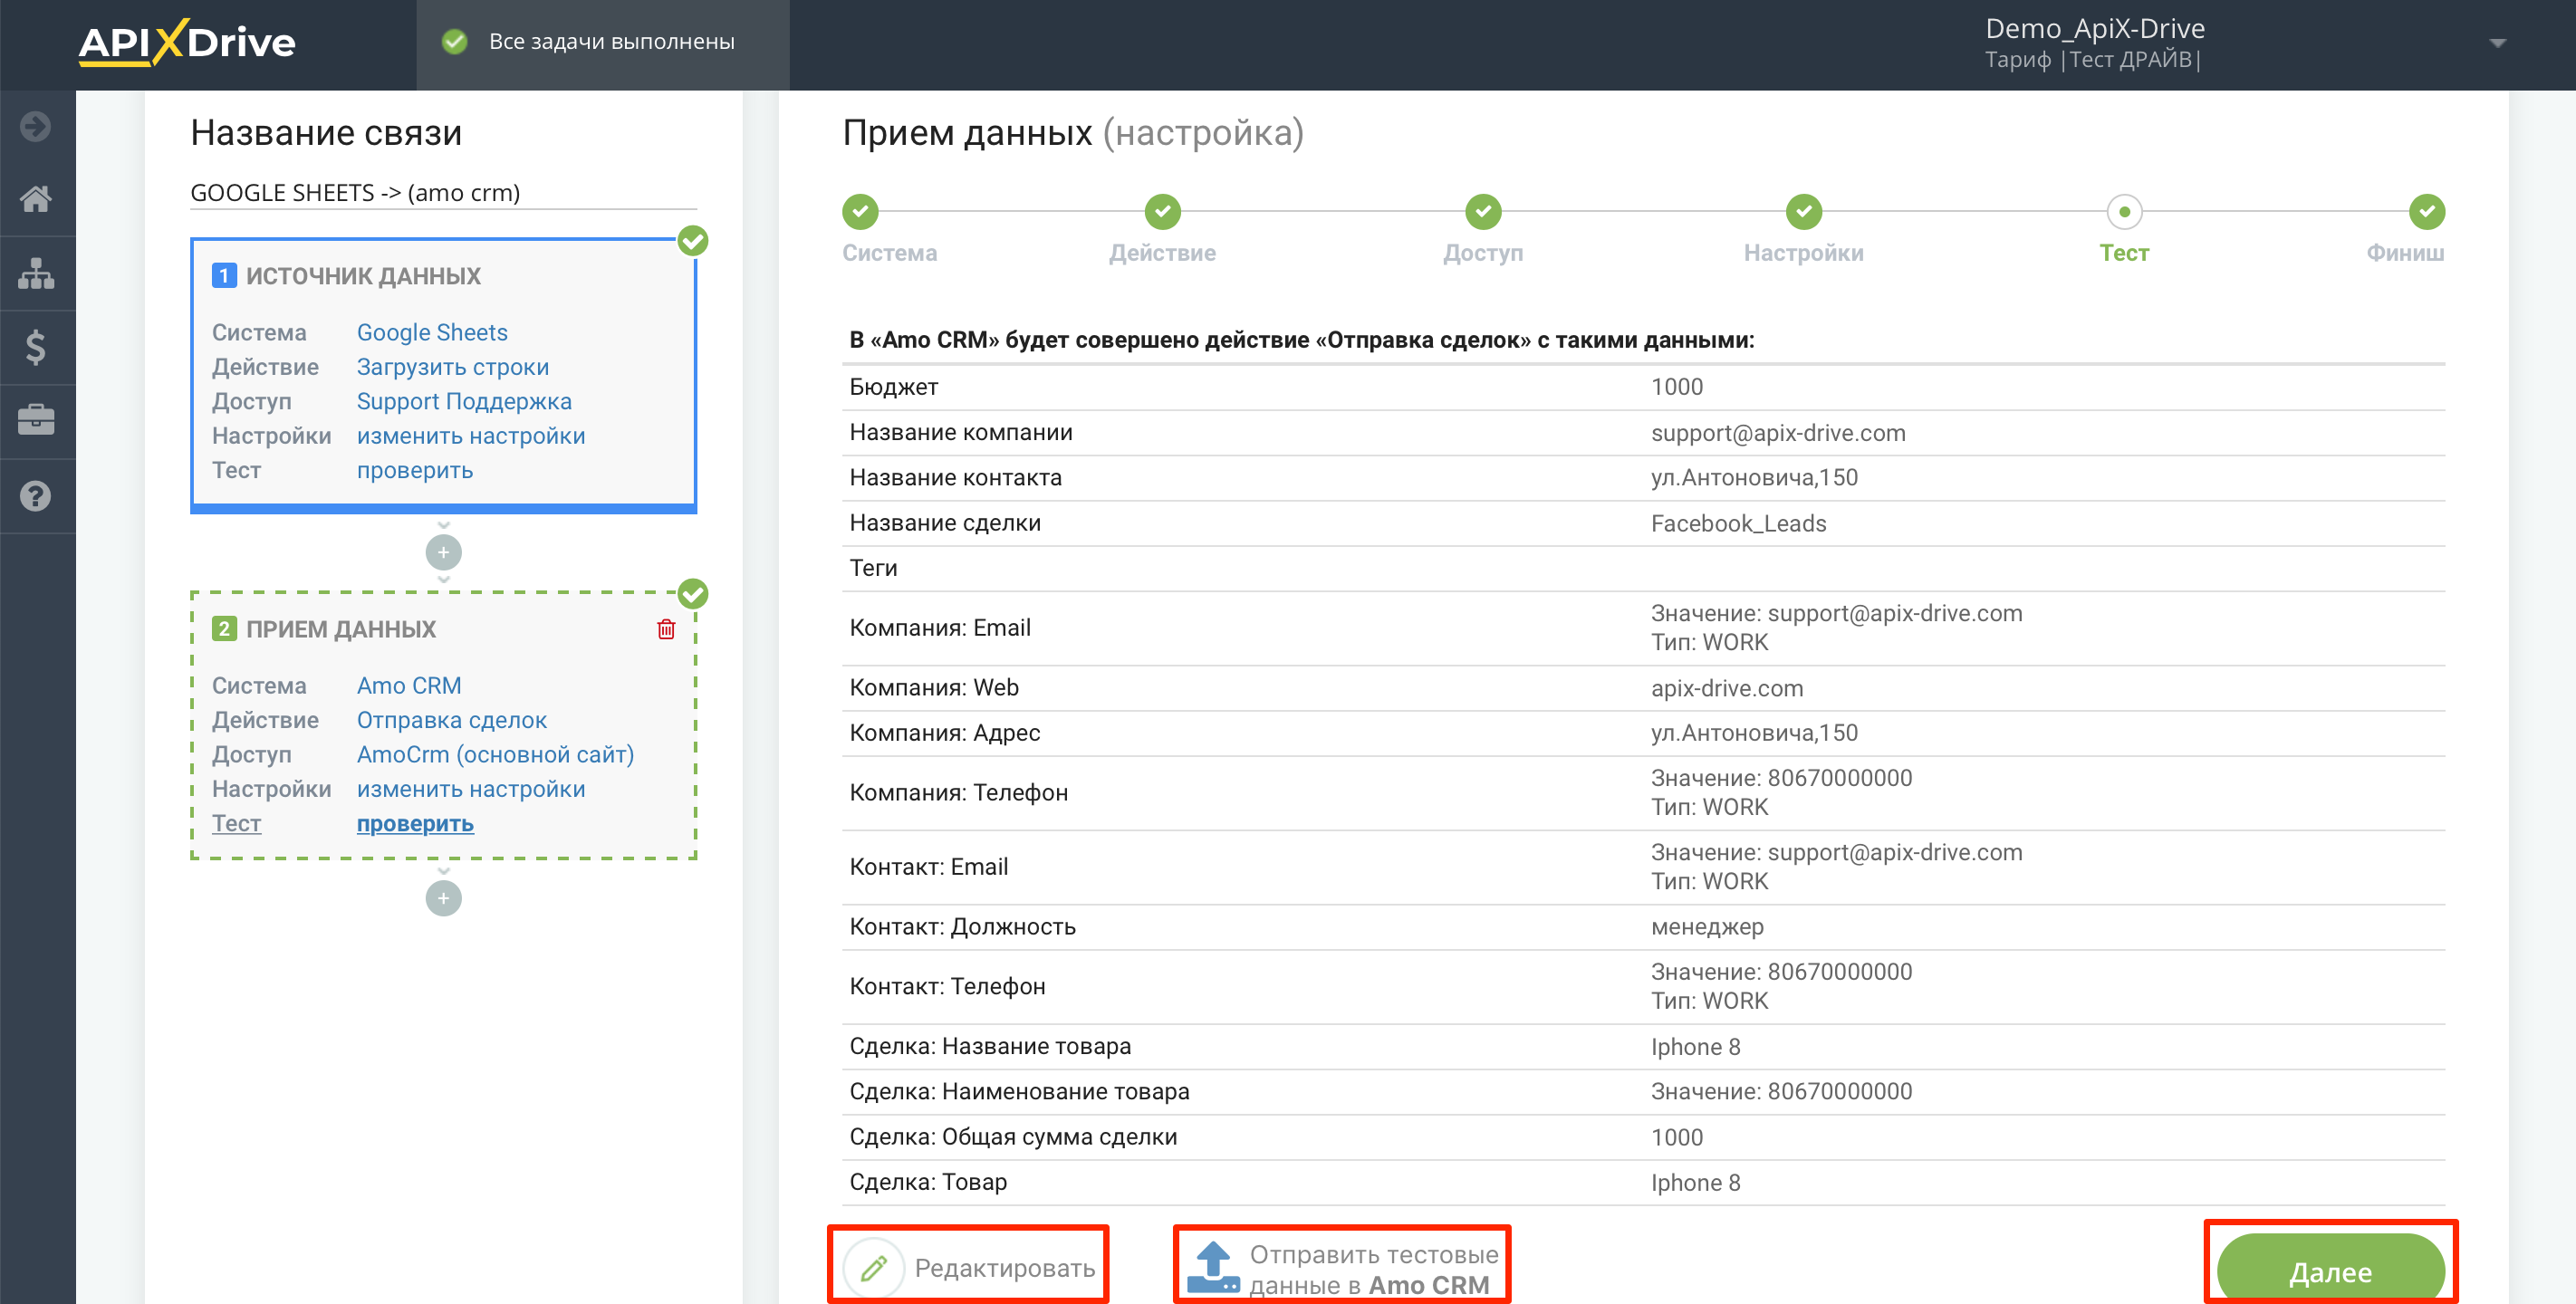
Task: Click the Контакт: Телефон row label
Action: point(947,986)
